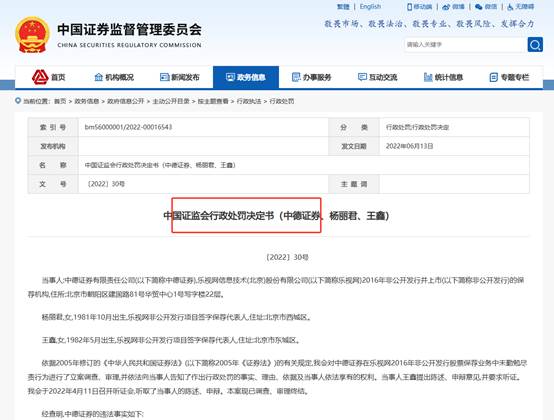Click 按主题查看 in the breadcrumb
Image resolution: width=554 pixels, height=420 pixels.
pyautogui.click(x=213, y=101)
